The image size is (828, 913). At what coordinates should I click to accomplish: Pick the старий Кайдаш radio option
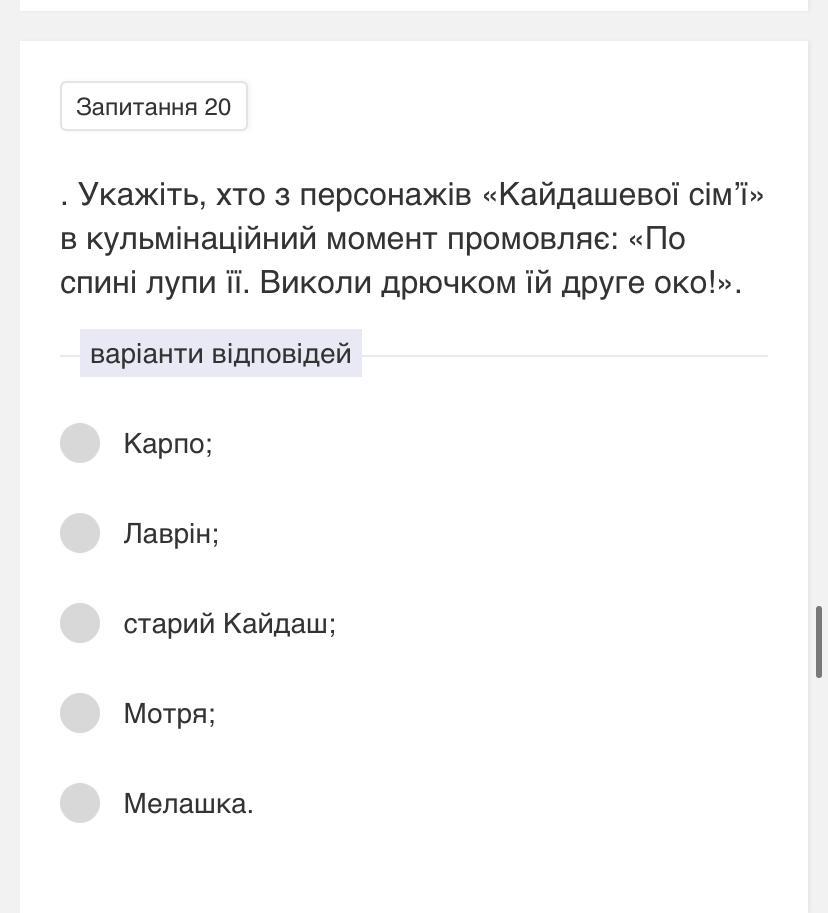pos(80,623)
